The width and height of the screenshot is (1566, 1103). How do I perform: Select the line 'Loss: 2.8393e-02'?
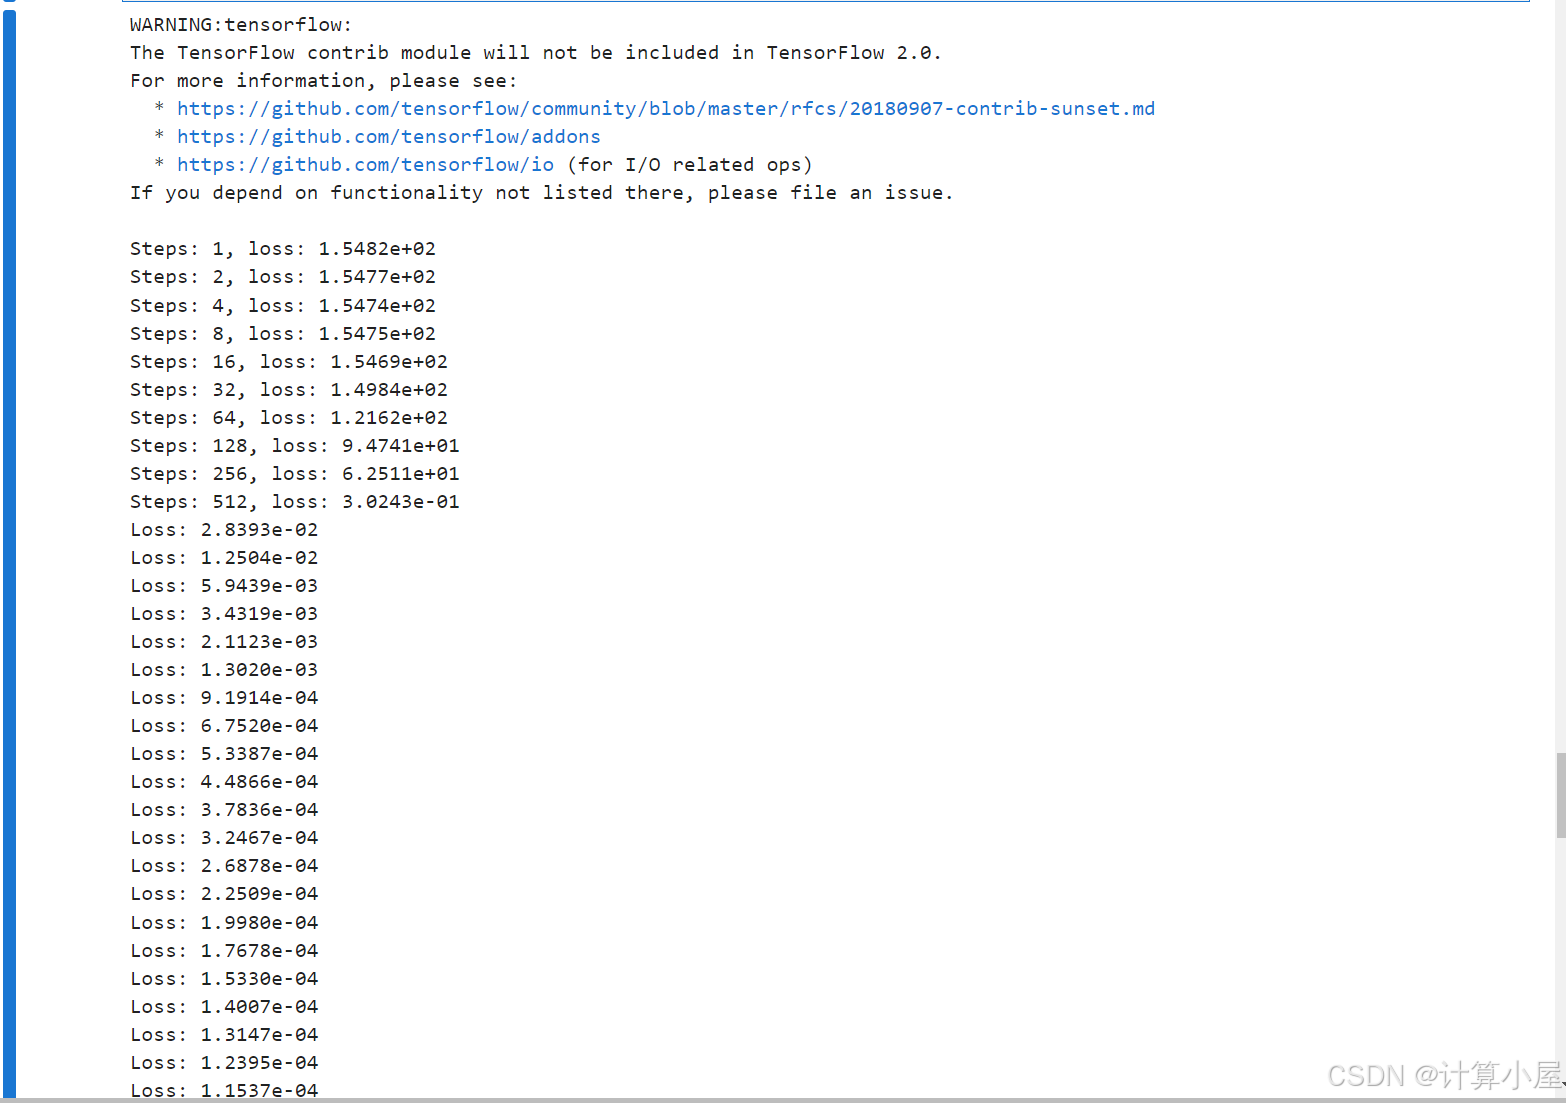click(x=224, y=530)
